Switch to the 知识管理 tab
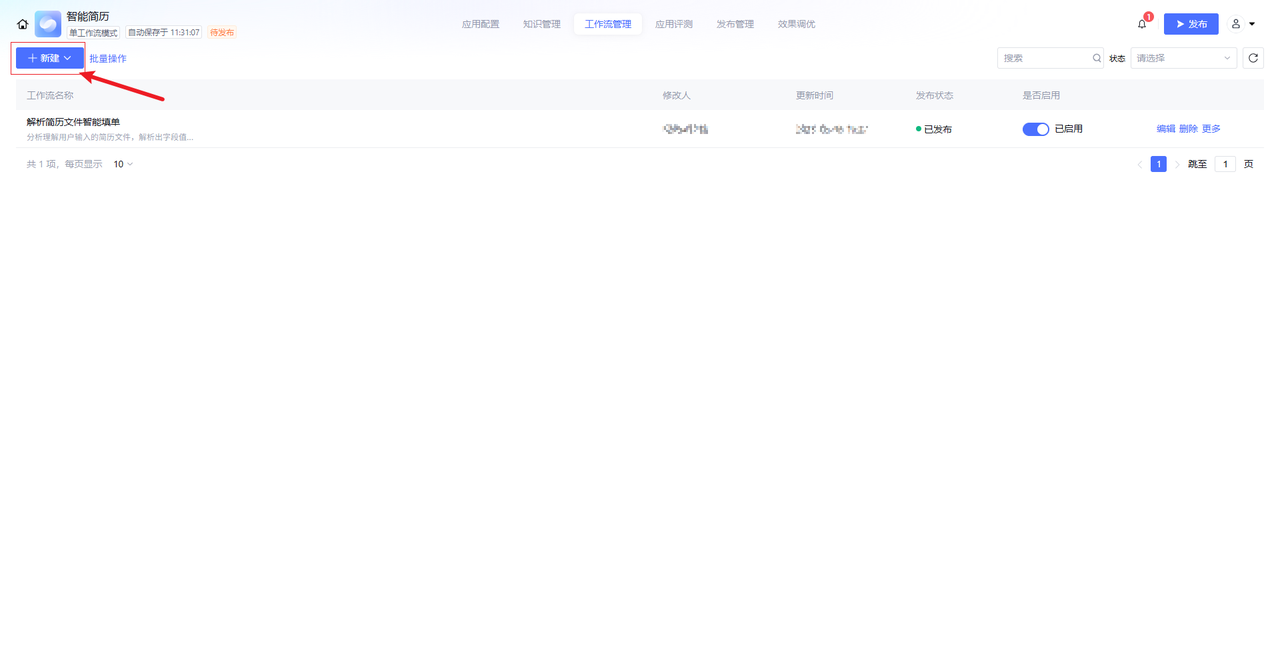1280x650 pixels. [x=541, y=24]
